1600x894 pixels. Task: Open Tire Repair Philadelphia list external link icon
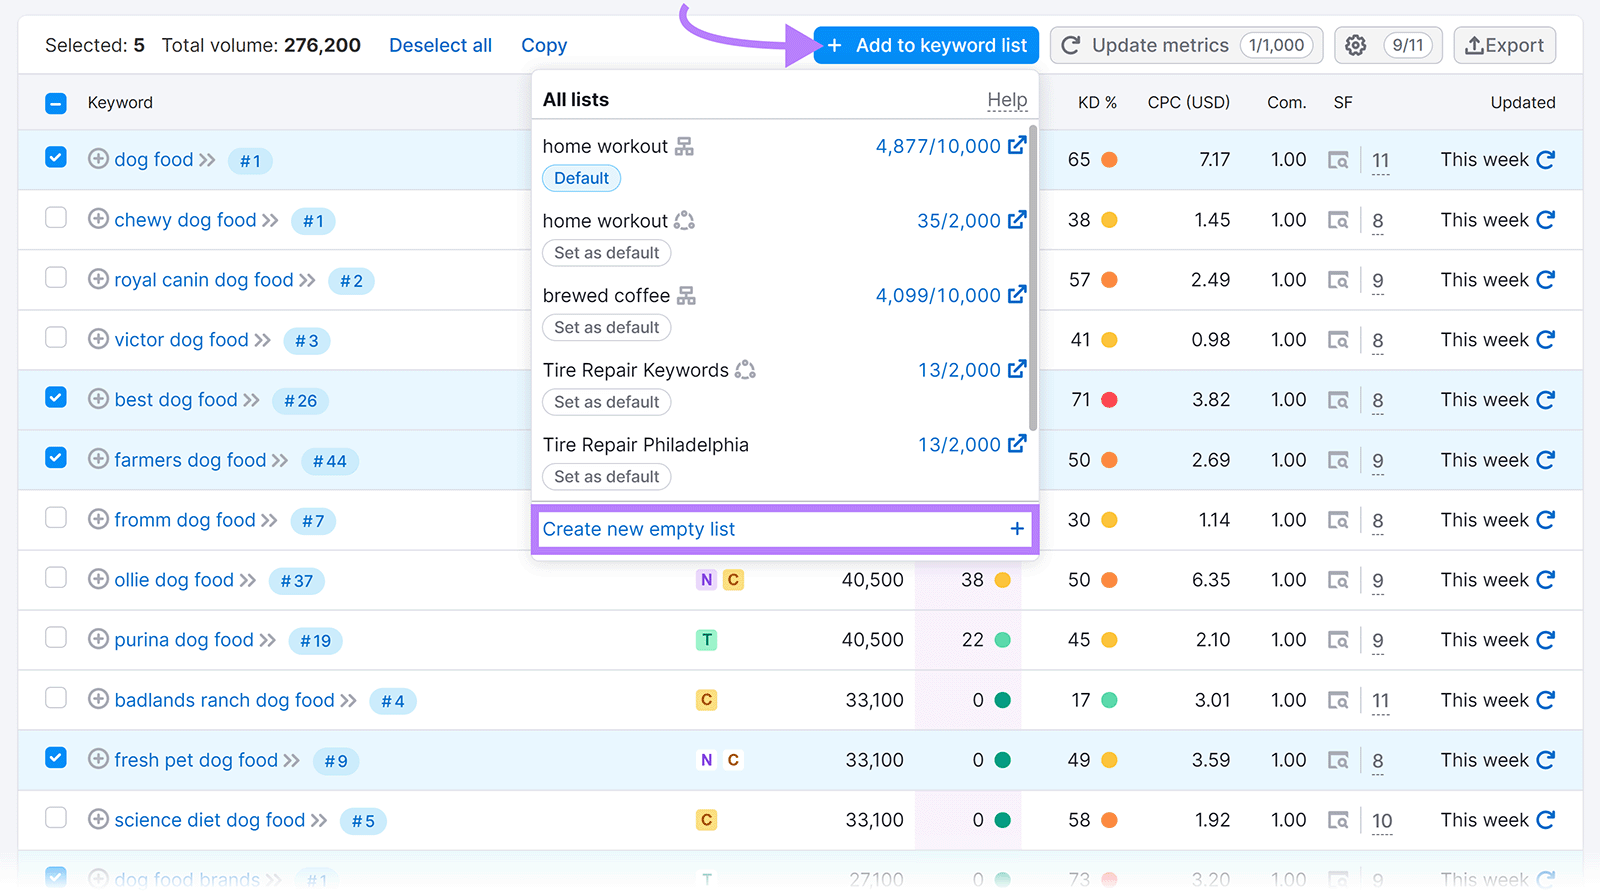1017,444
